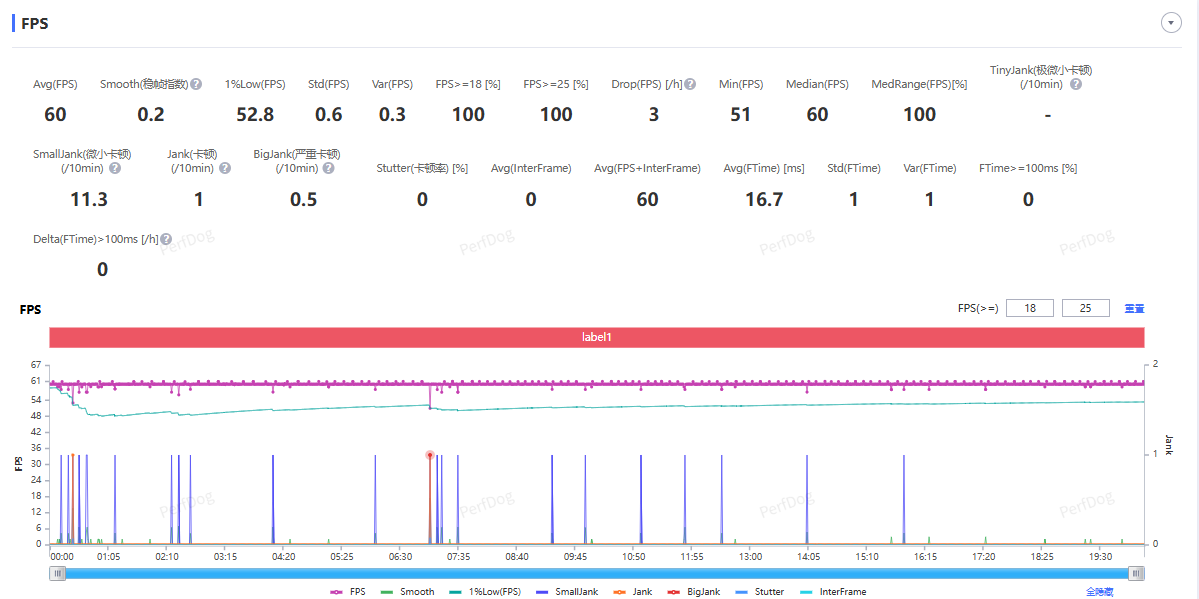This screenshot has width=1199, height=599.
Task: Click help icon next to Smooth(稳帧指数)
Action: (x=196, y=84)
